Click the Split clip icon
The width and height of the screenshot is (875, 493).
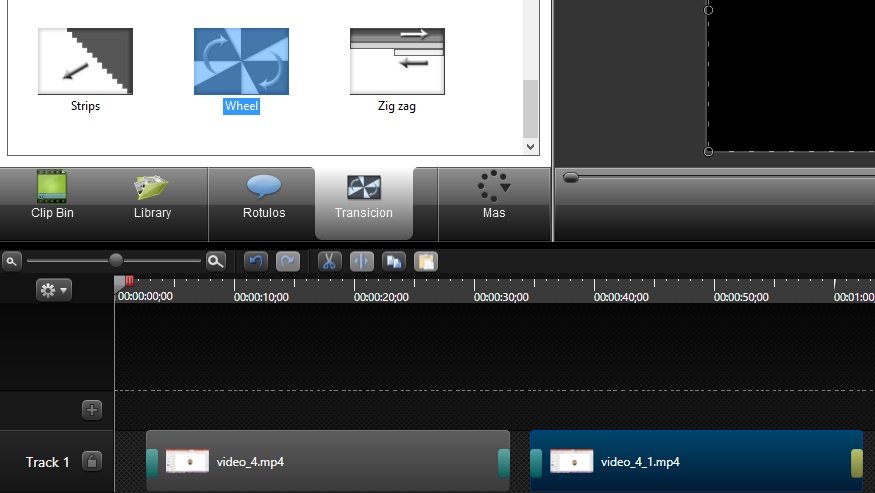[x=362, y=261]
